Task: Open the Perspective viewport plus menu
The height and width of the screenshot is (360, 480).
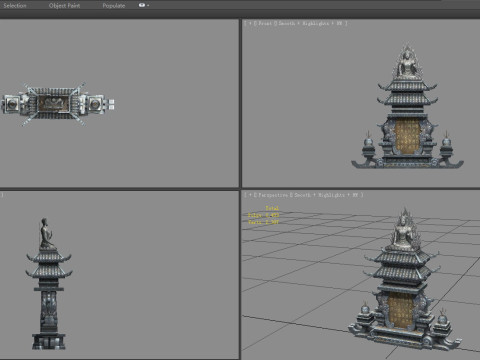Action: point(250,195)
